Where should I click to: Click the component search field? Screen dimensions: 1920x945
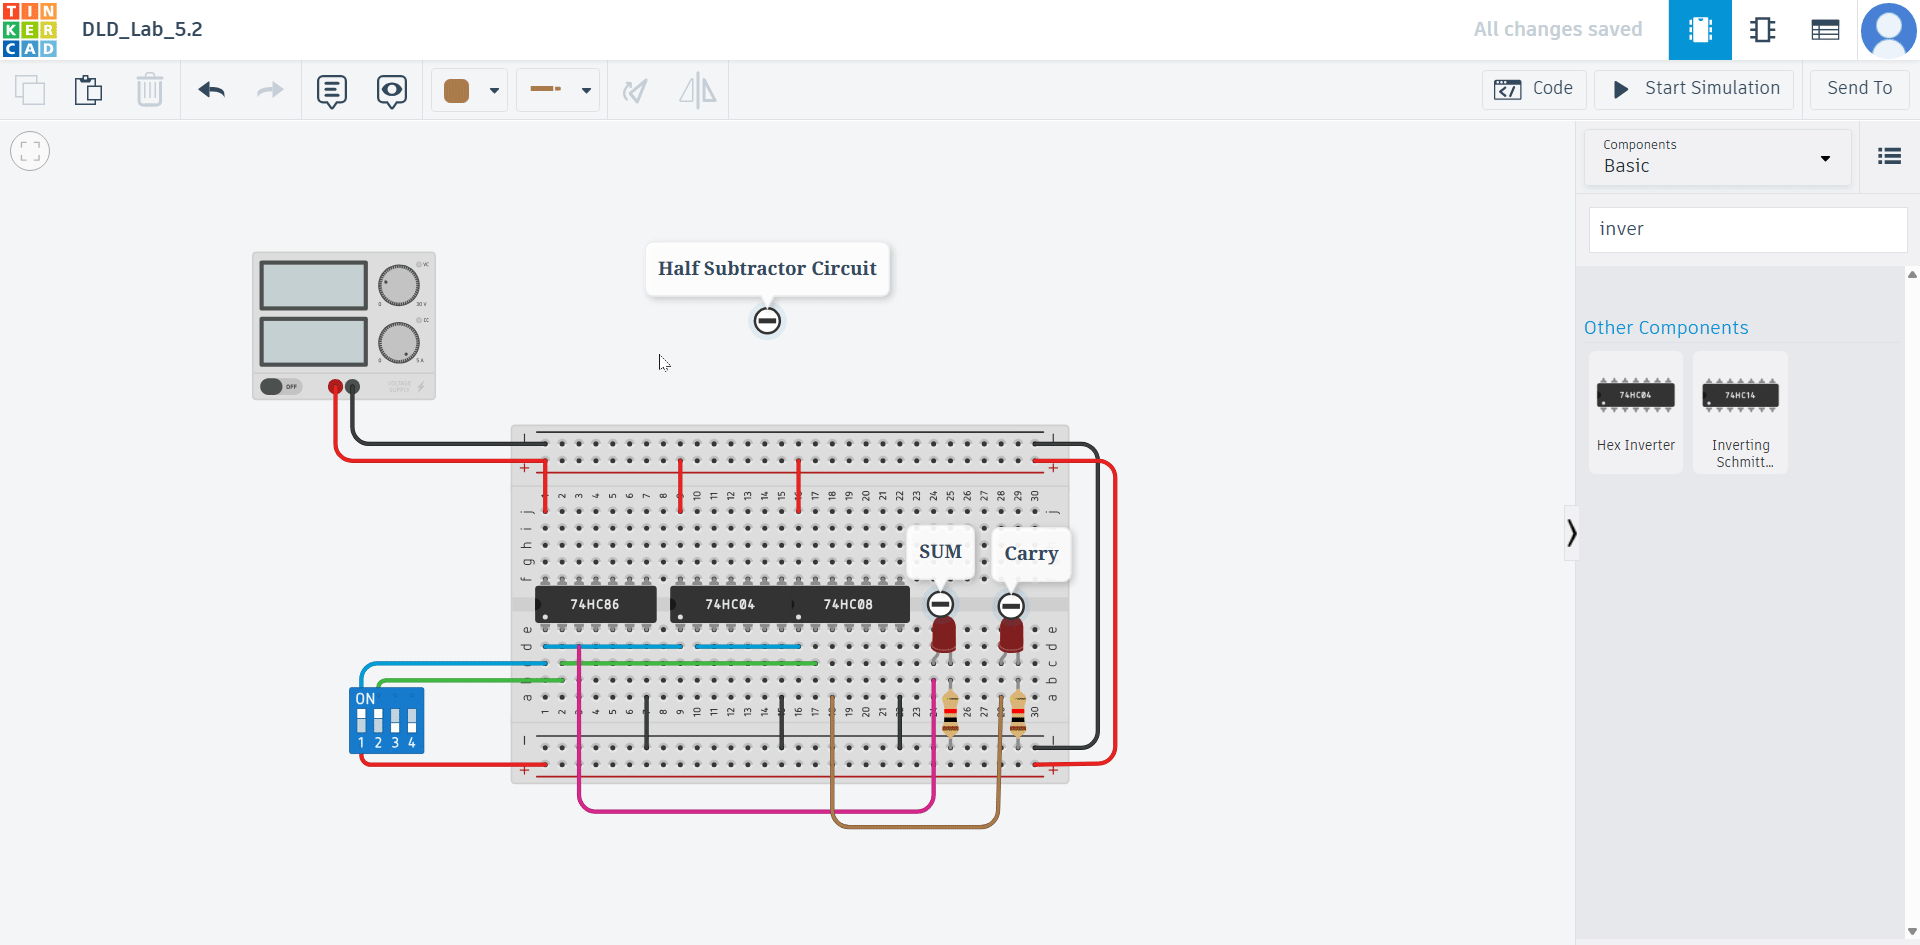1747,229
